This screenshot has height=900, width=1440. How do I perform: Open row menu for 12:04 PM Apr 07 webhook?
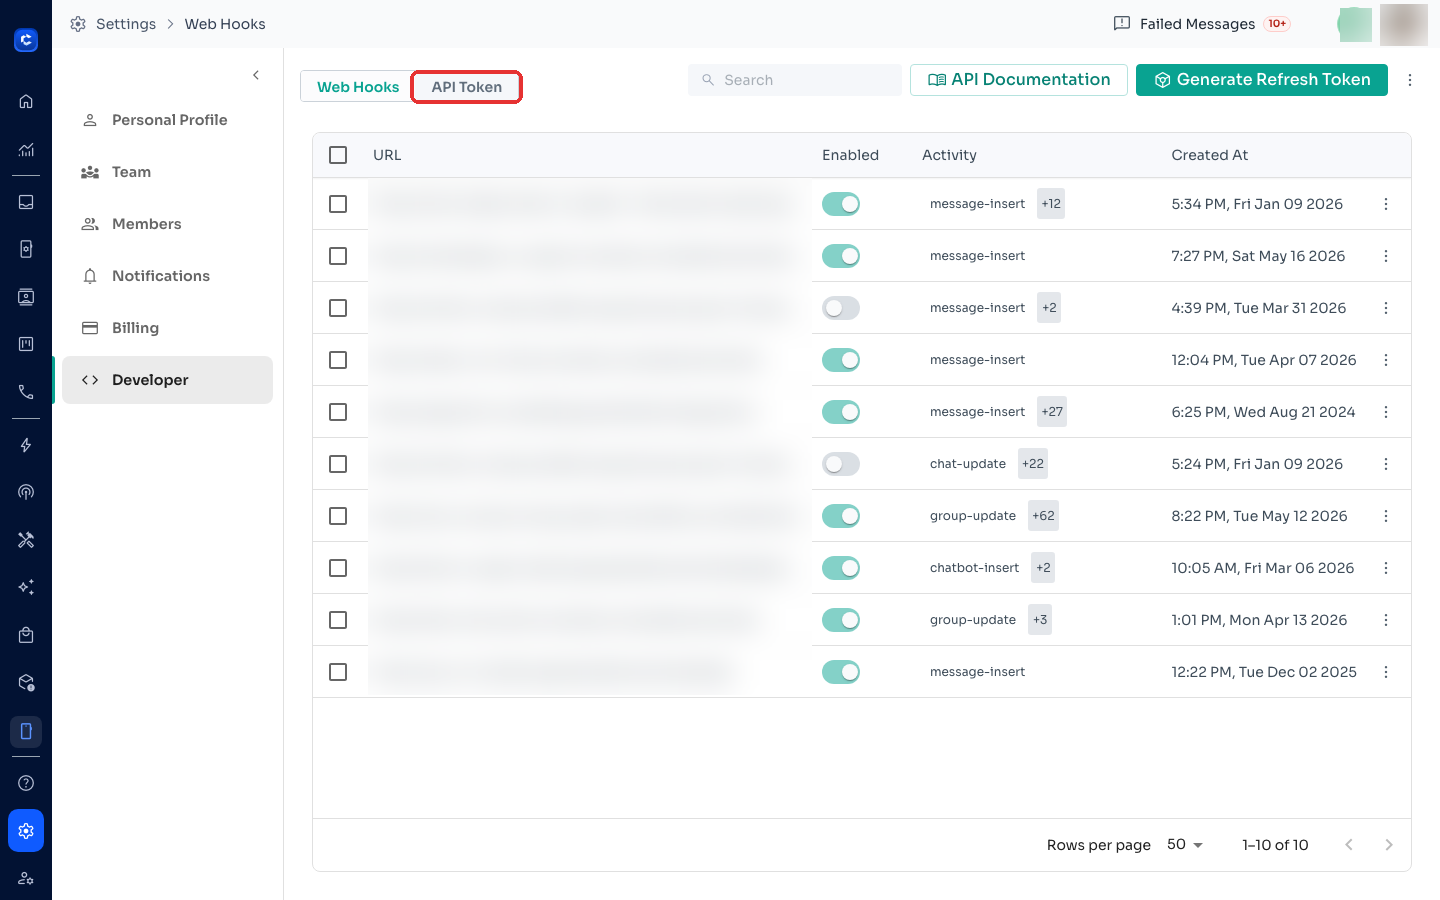point(1386,360)
